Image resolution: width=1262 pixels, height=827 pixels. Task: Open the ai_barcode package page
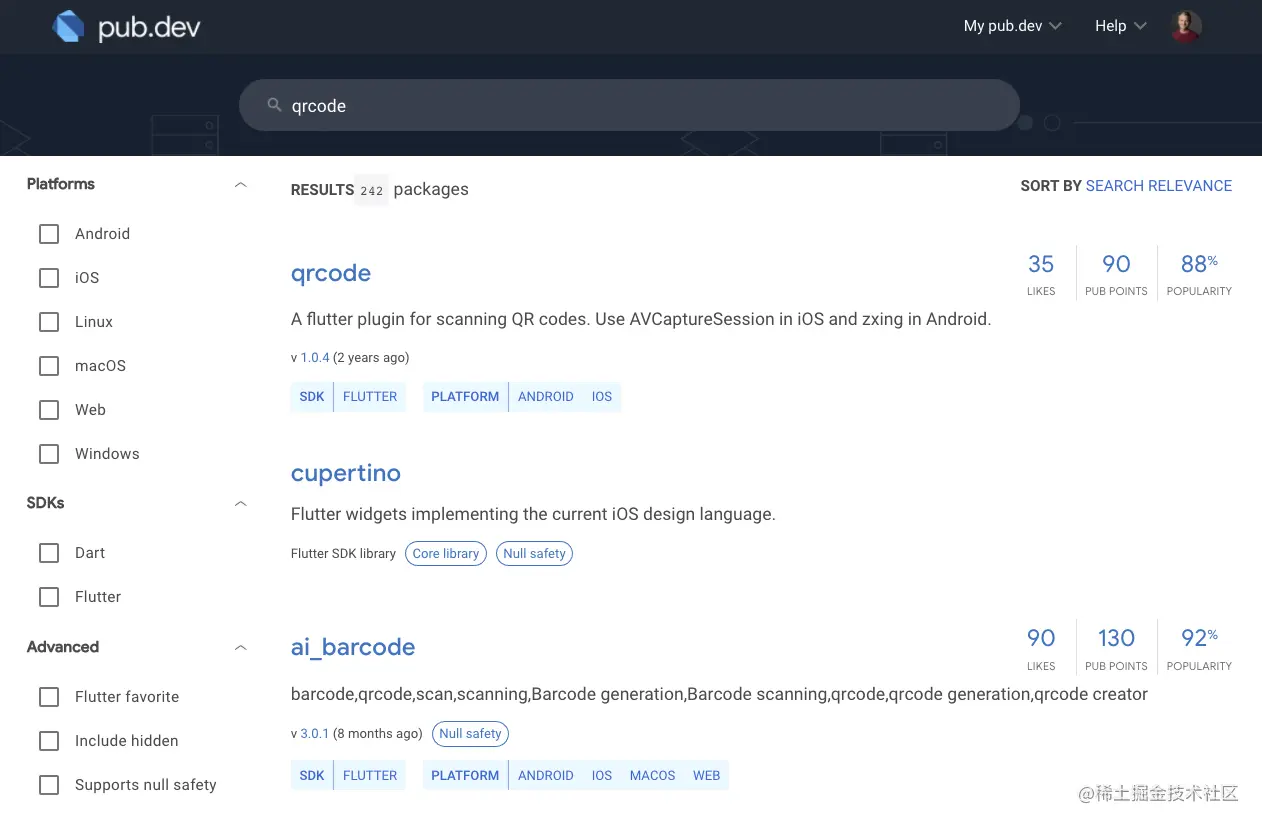point(353,647)
